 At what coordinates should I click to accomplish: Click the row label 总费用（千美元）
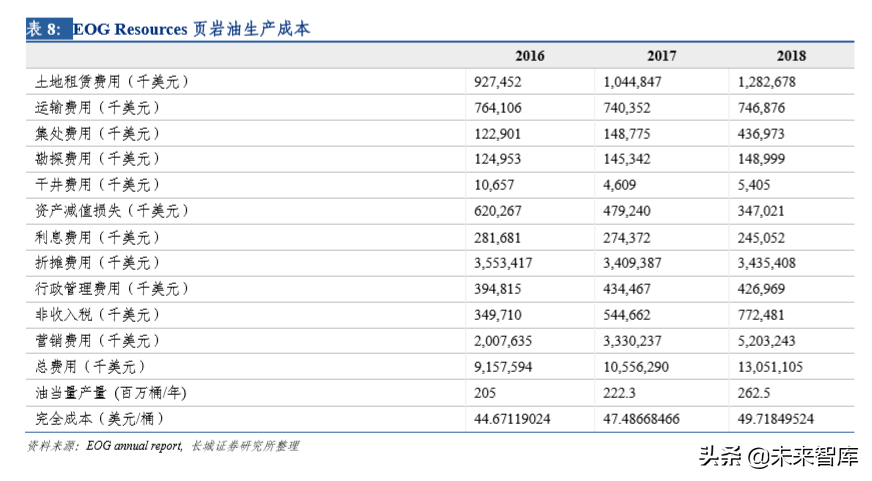coord(91,366)
